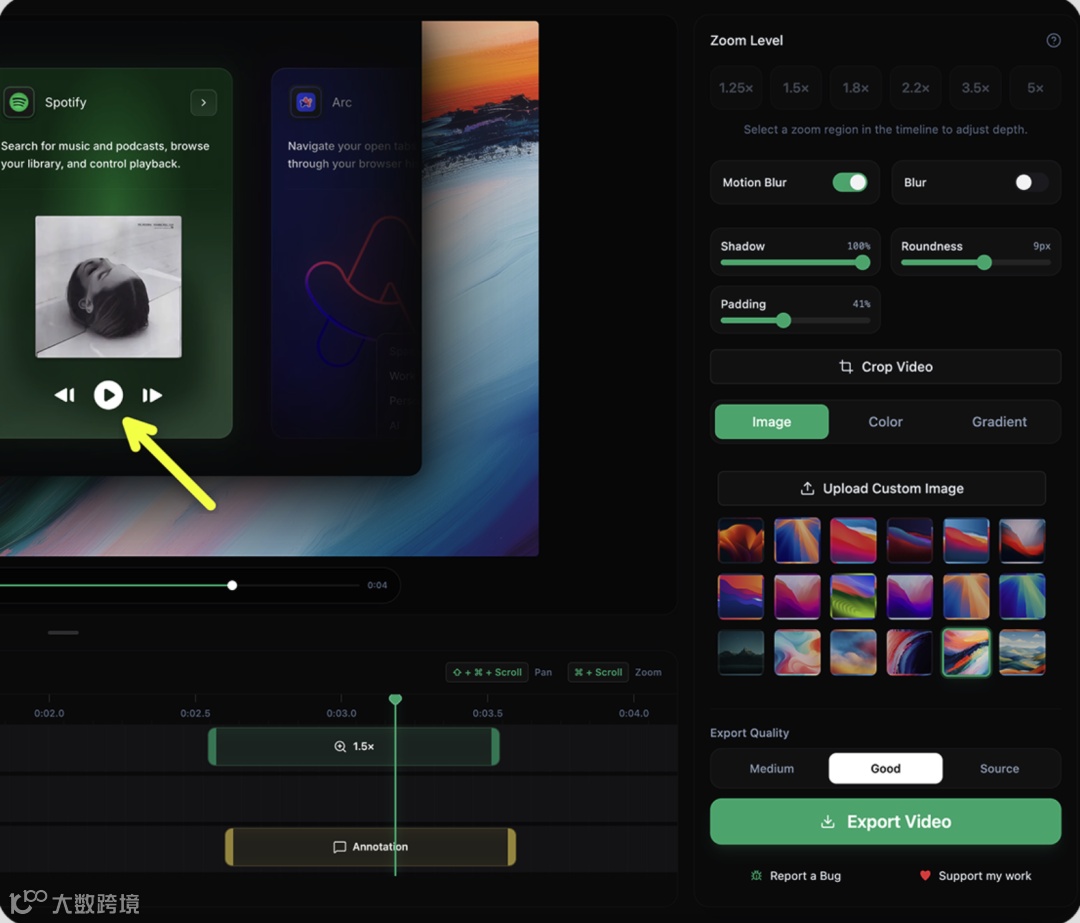Image resolution: width=1080 pixels, height=923 pixels.
Task: Click the Spotify album cover image
Action: point(108,287)
